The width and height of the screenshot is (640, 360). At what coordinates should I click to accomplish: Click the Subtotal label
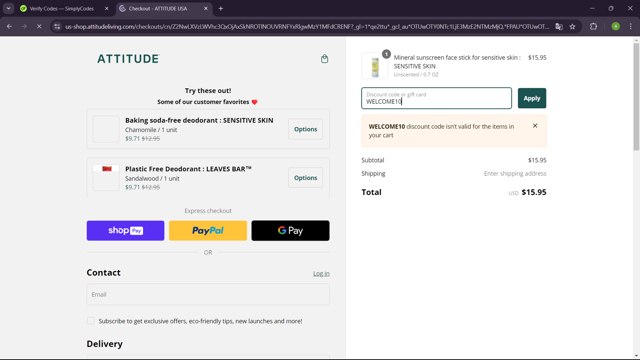tap(373, 160)
